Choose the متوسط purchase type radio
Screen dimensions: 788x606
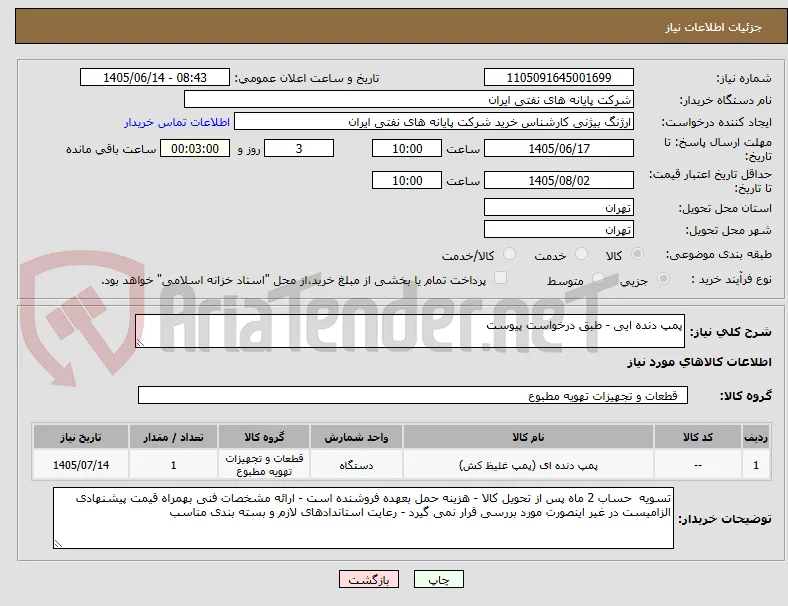pos(598,279)
